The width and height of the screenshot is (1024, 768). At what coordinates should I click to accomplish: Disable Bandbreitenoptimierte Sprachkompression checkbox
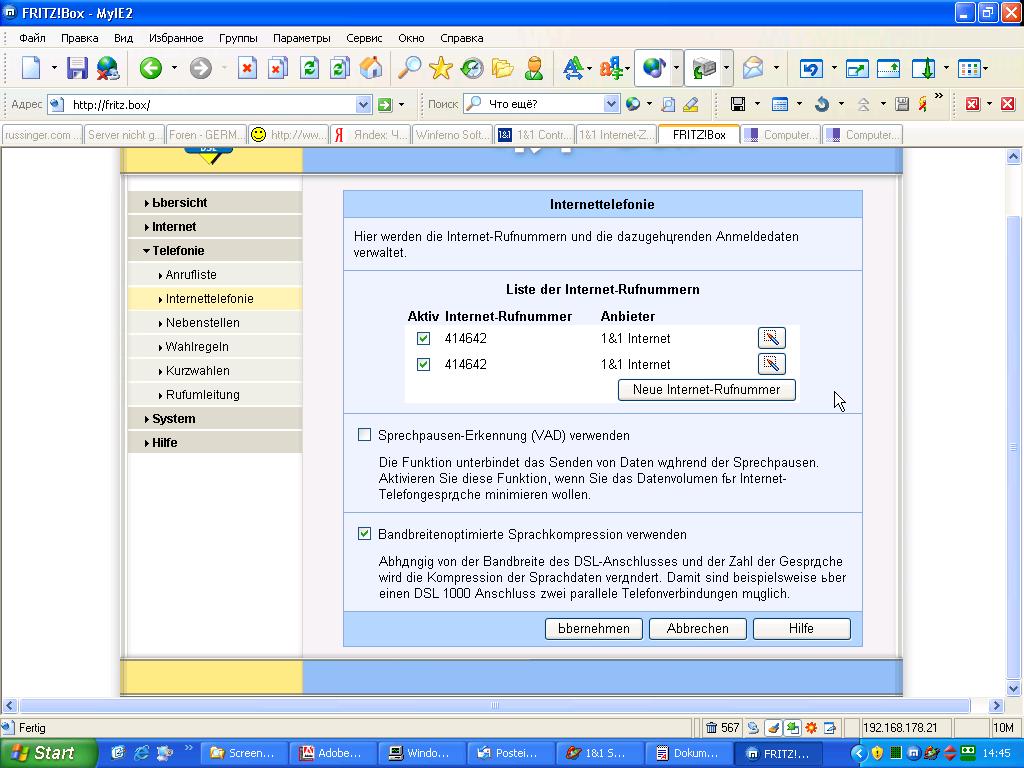tap(364, 534)
